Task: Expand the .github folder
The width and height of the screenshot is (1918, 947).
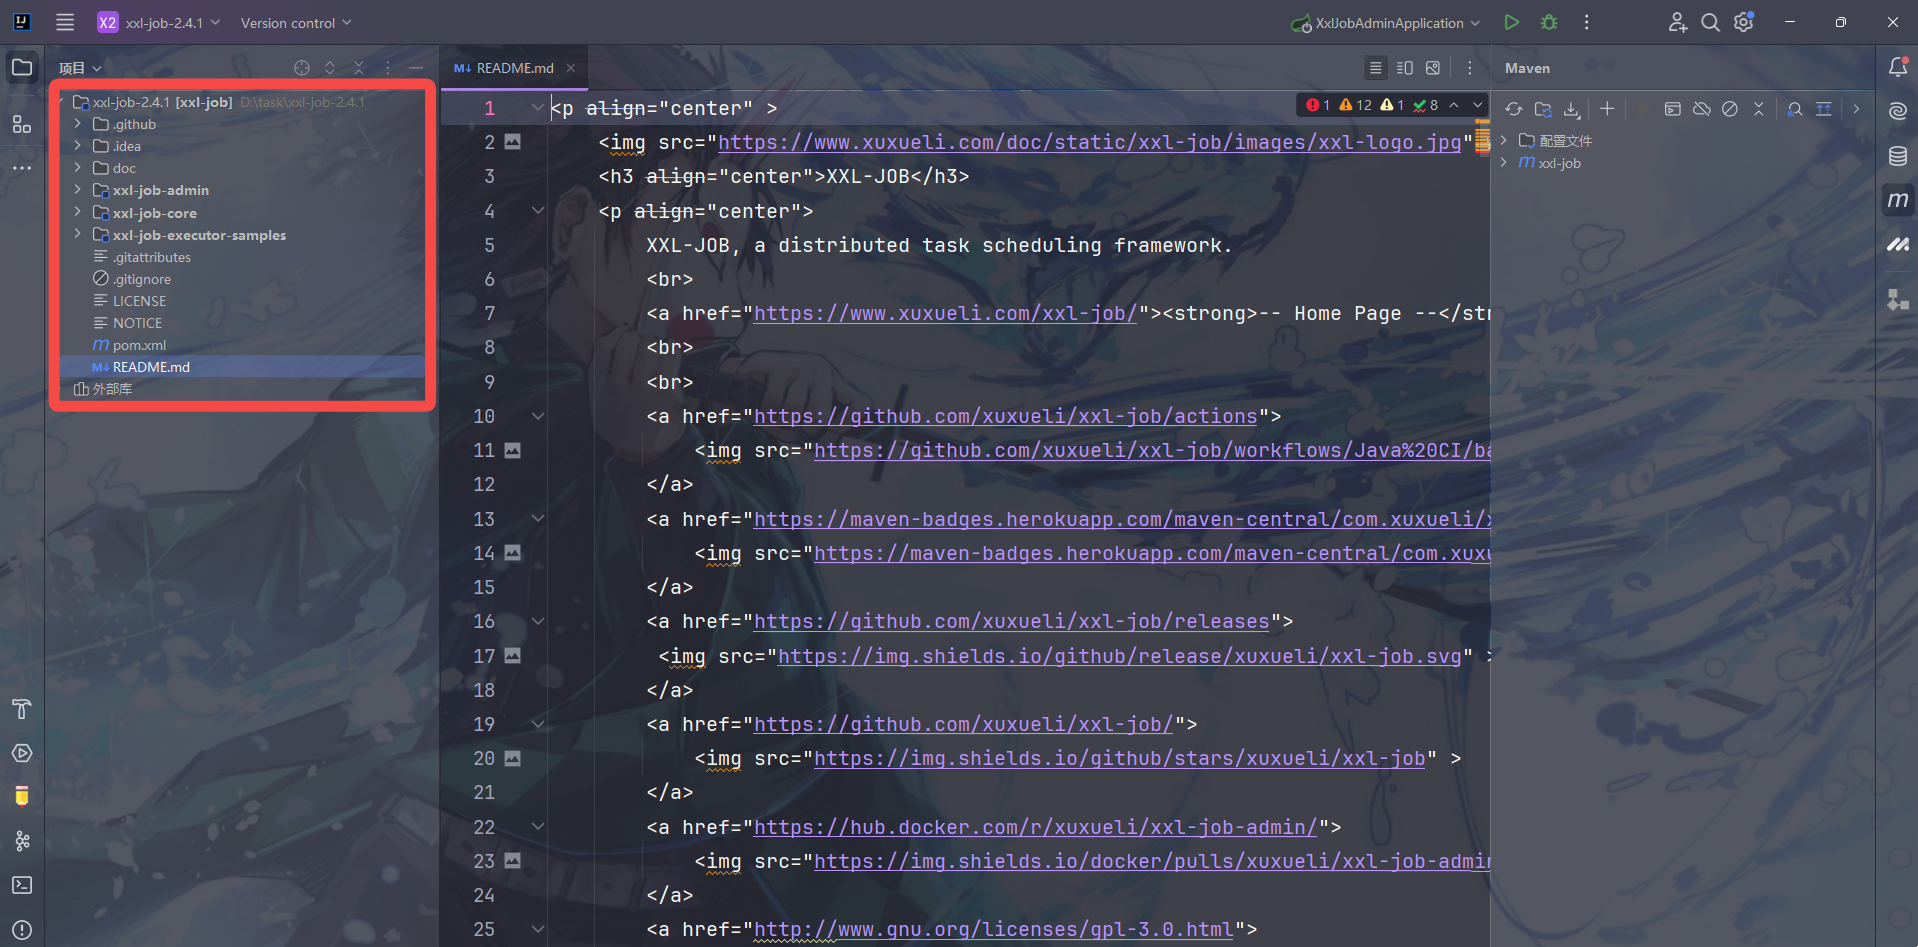Action: click(x=78, y=124)
